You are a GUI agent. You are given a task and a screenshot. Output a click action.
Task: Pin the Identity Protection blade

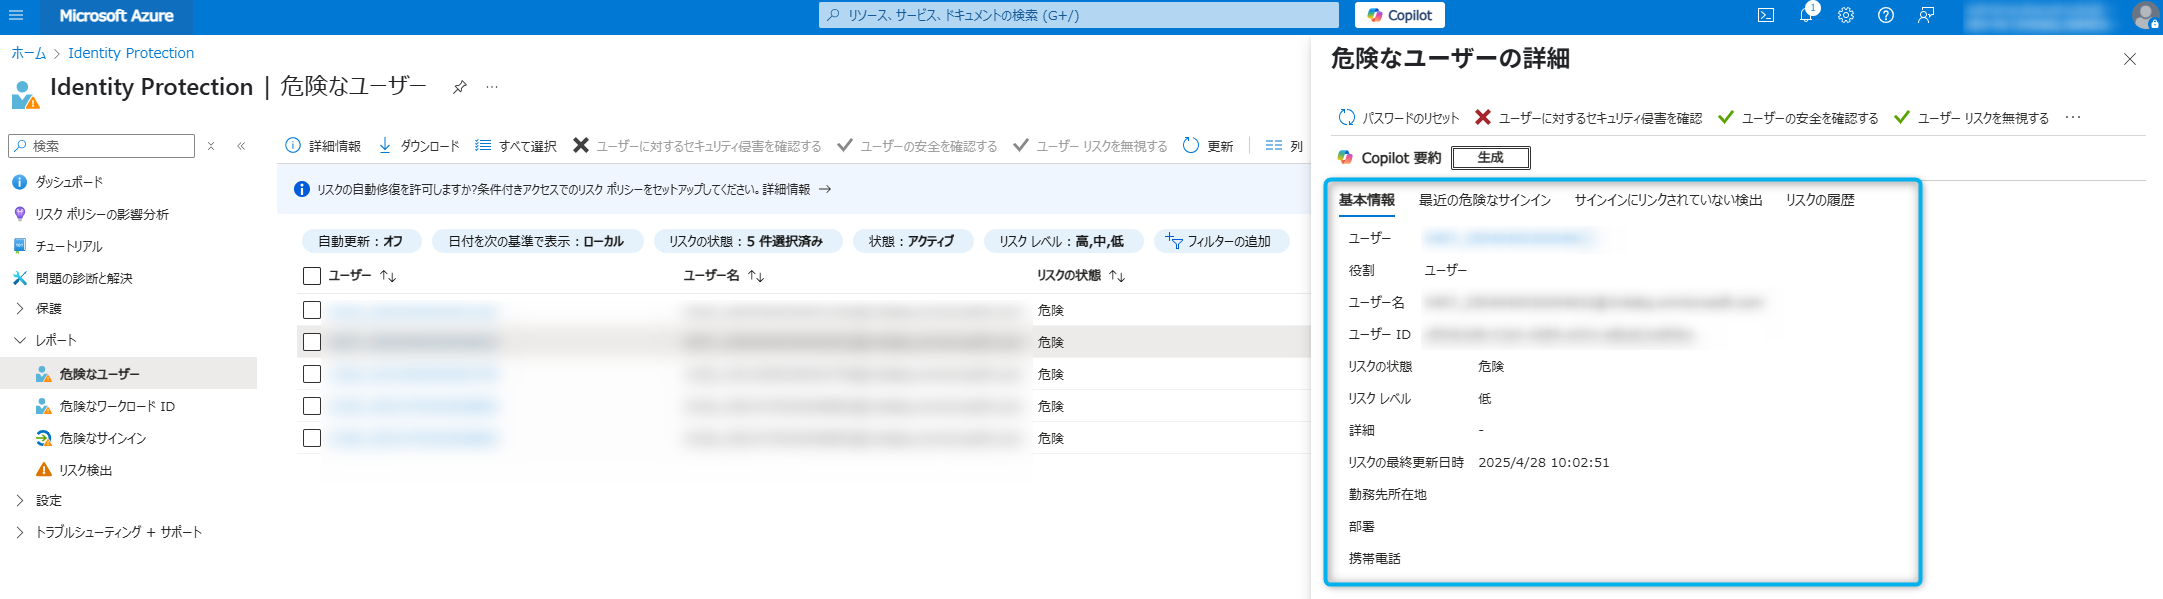(x=459, y=87)
